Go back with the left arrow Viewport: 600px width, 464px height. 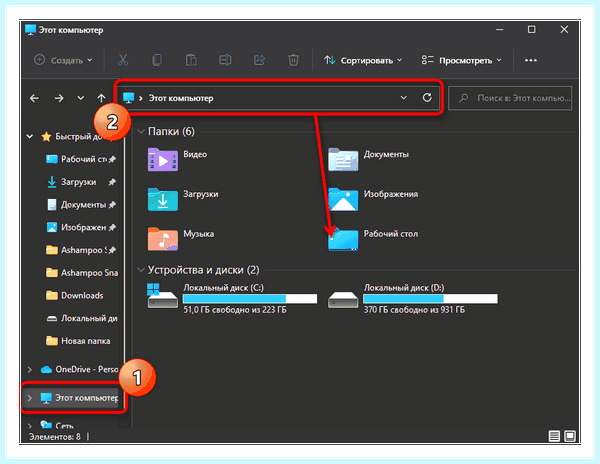click(x=34, y=98)
